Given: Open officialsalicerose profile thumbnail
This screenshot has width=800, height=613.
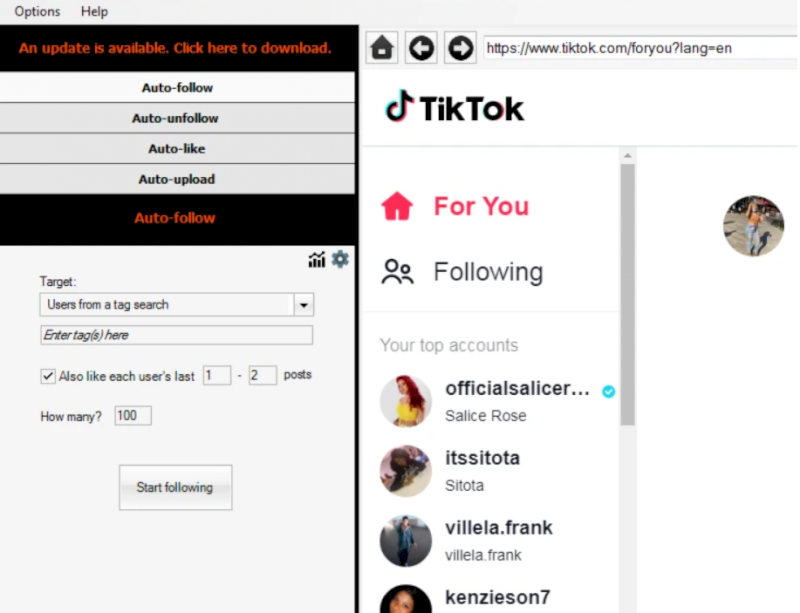Looking at the screenshot, I should 406,401.
